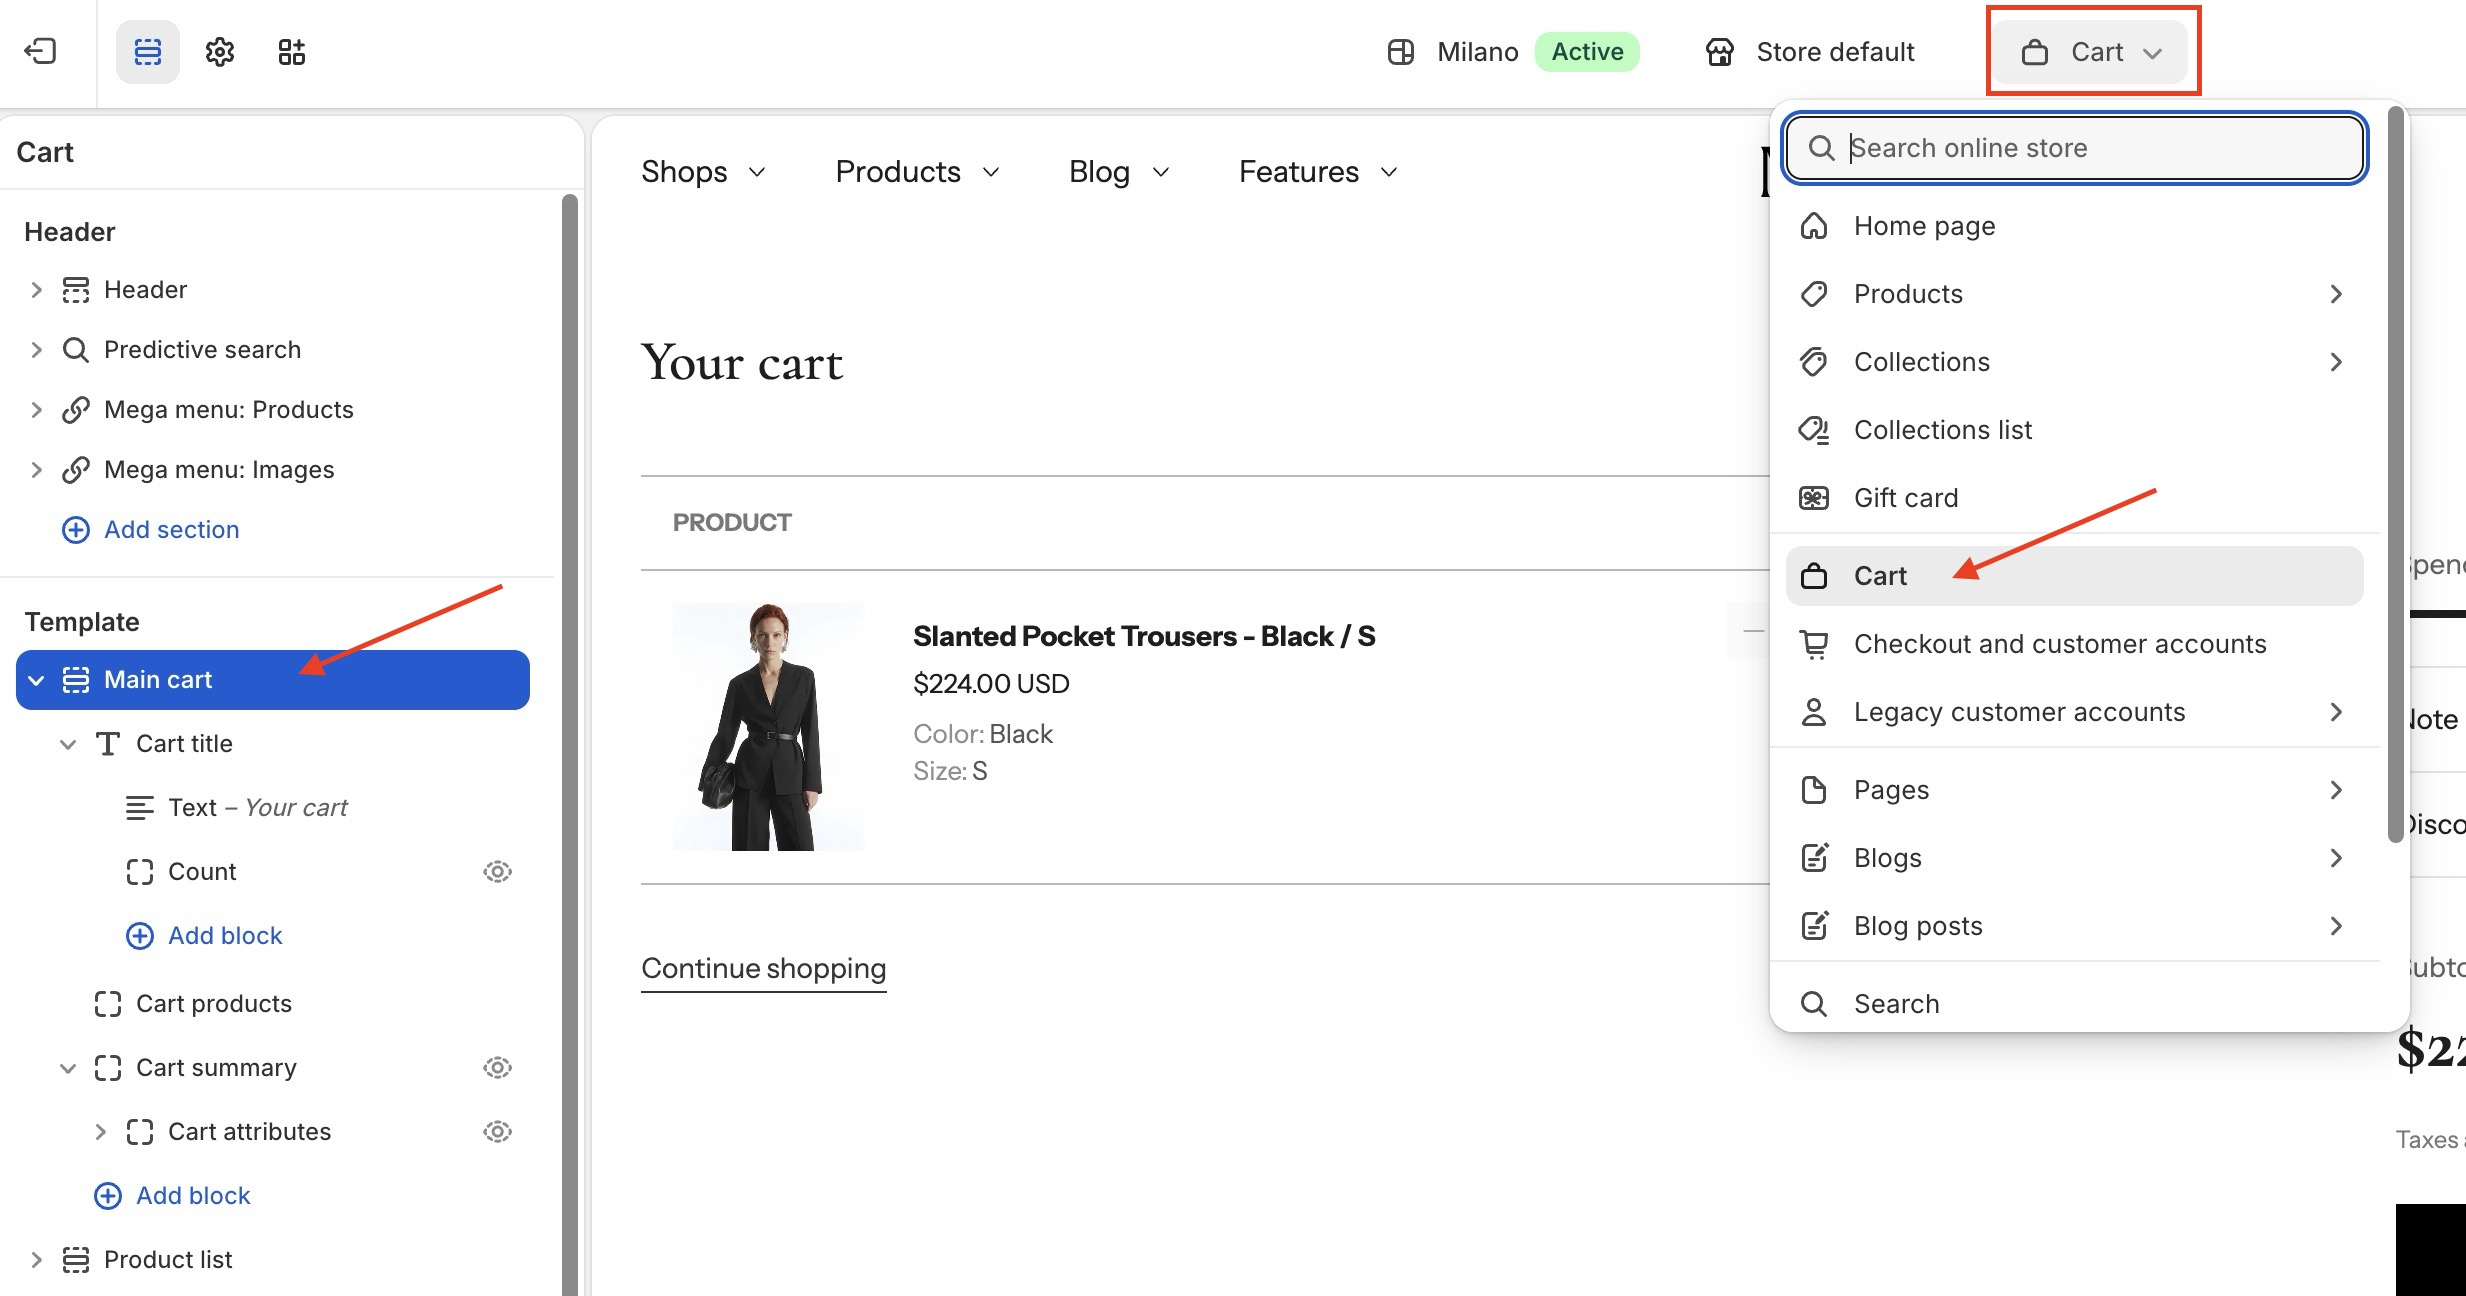Select Home page from template list
The height and width of the screenshot is (1296, 2466).
click(2074, 226)
